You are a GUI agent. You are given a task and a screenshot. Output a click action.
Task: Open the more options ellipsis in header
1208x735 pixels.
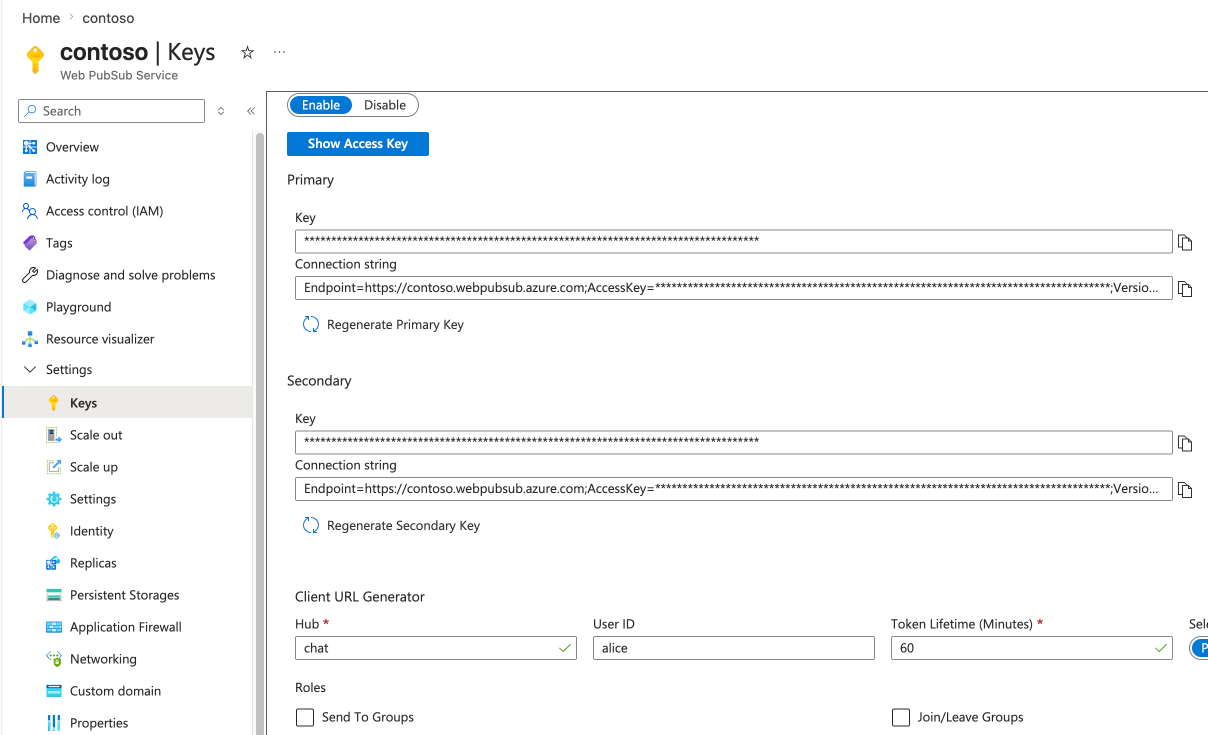coord(279,52)
